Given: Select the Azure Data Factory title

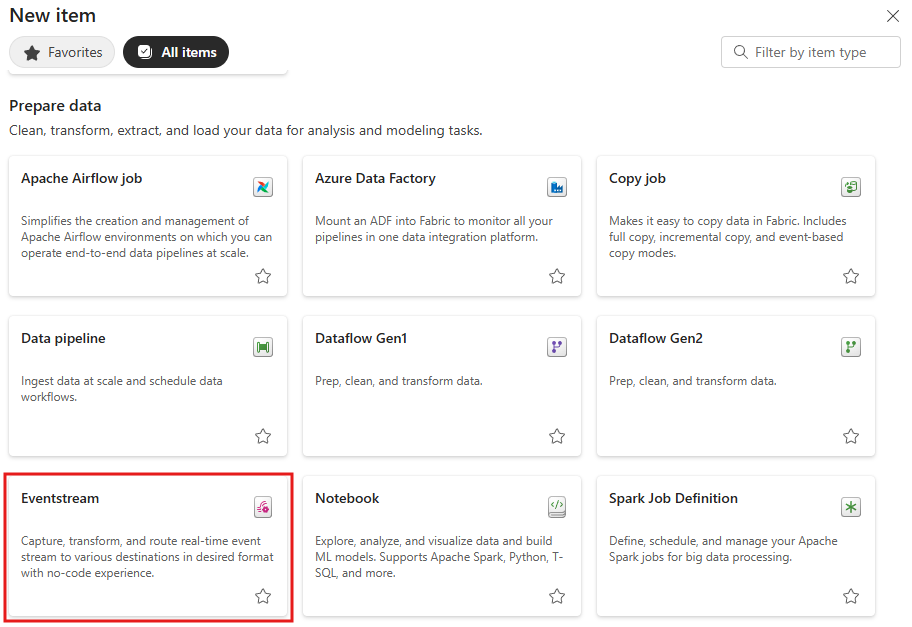Looking at the screenshot, I should point(375,179).
